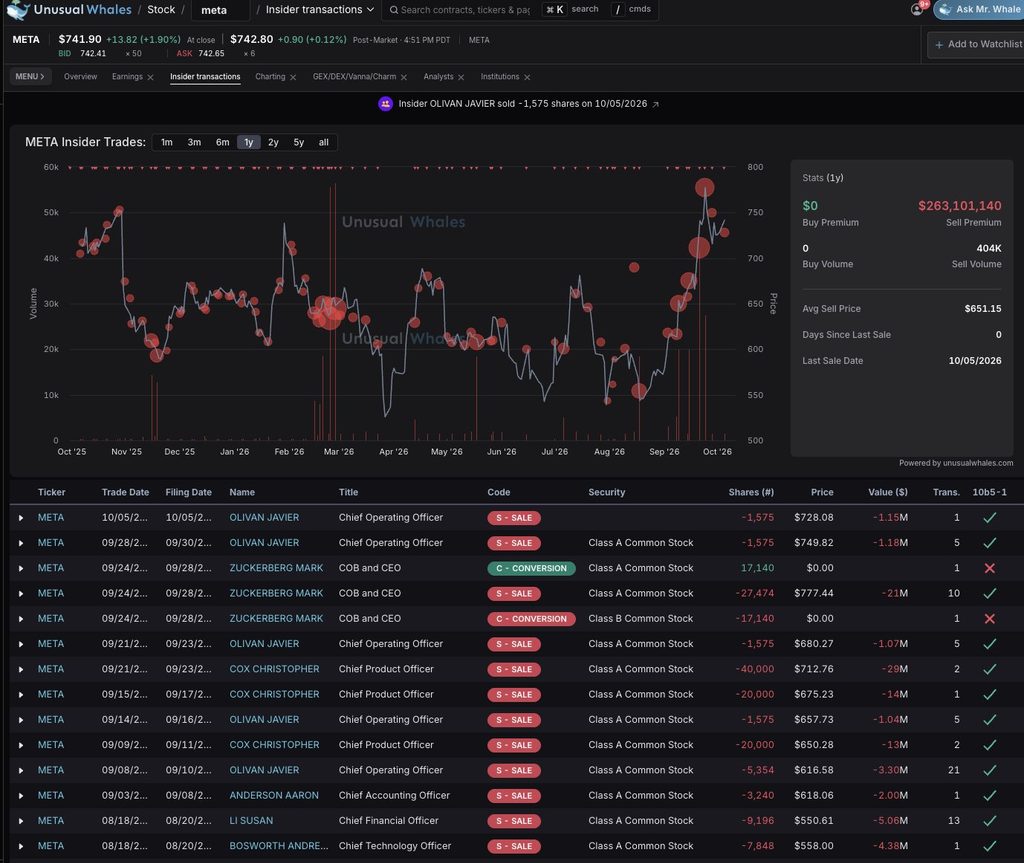Select the 6m time range
The height and width of the screenshot is (863, 1024).
[223, 142]
